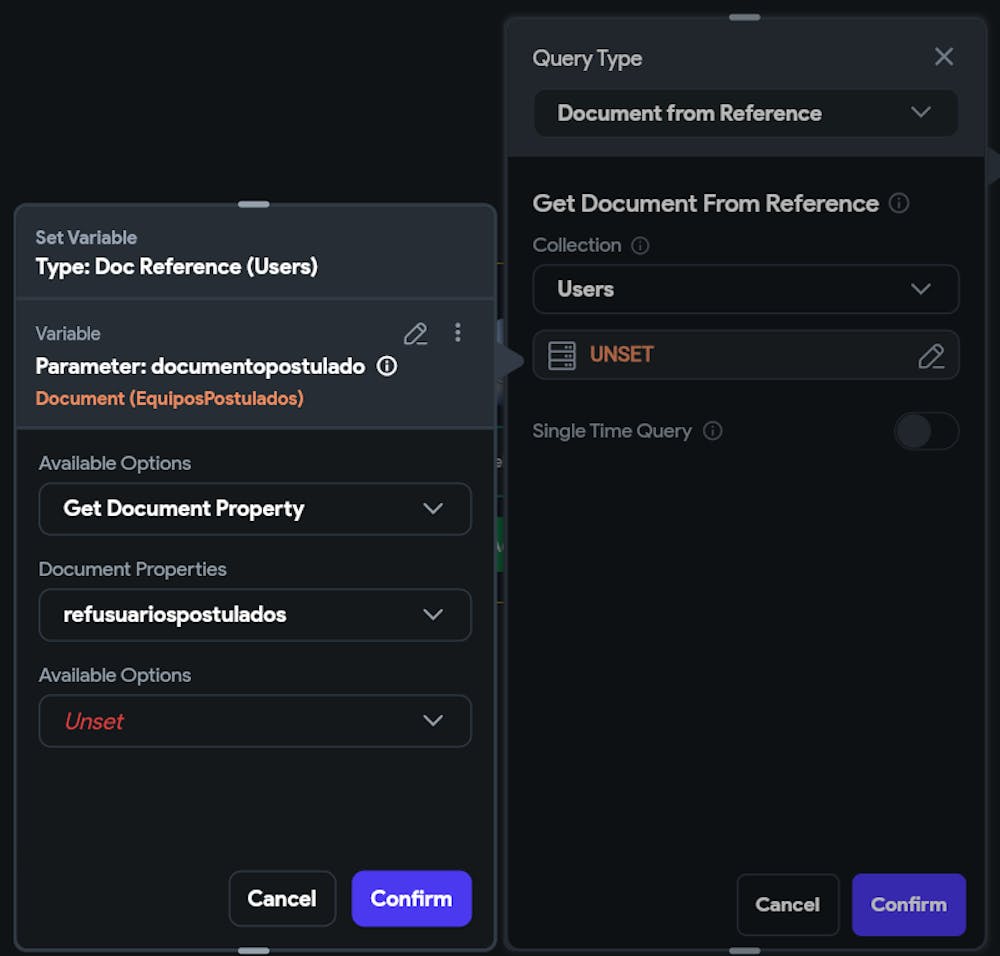This screenshot has height=956, width=1000.
Task: Open the Users collection dropdown
Action: tap(745, 289)
